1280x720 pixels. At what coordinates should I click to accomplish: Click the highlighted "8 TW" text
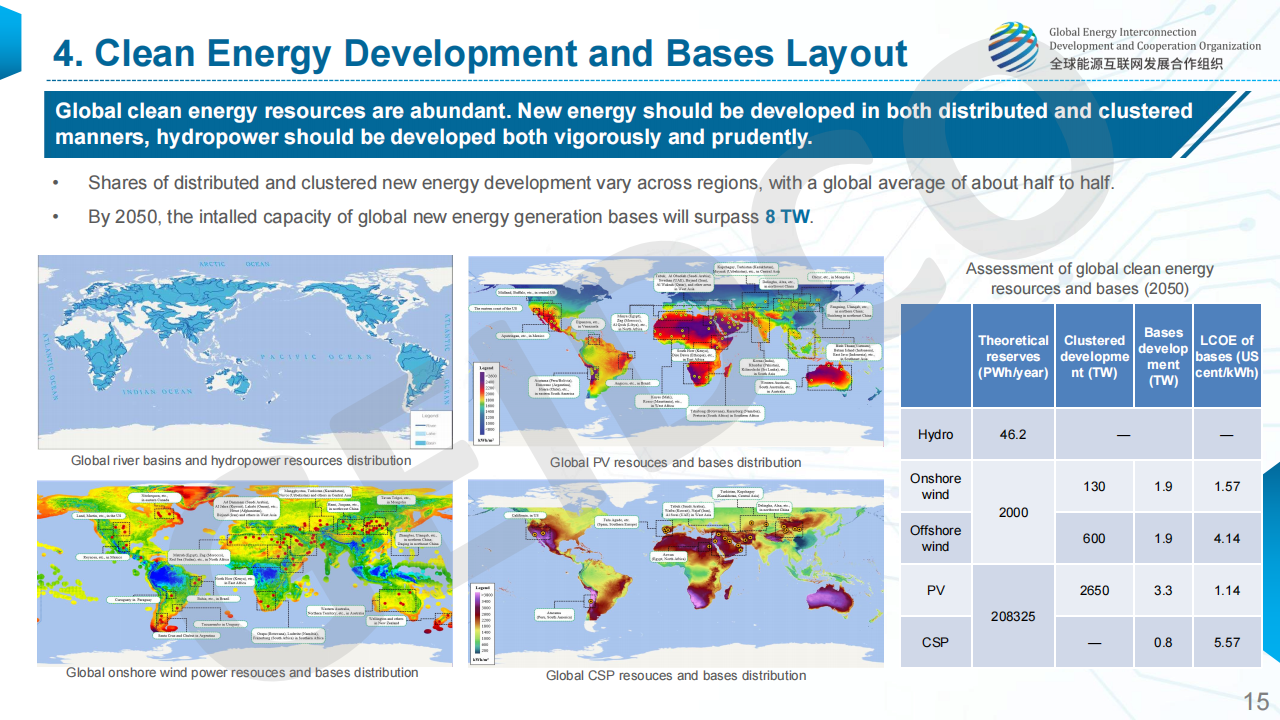pyautogui.click(x=787, y=216)
